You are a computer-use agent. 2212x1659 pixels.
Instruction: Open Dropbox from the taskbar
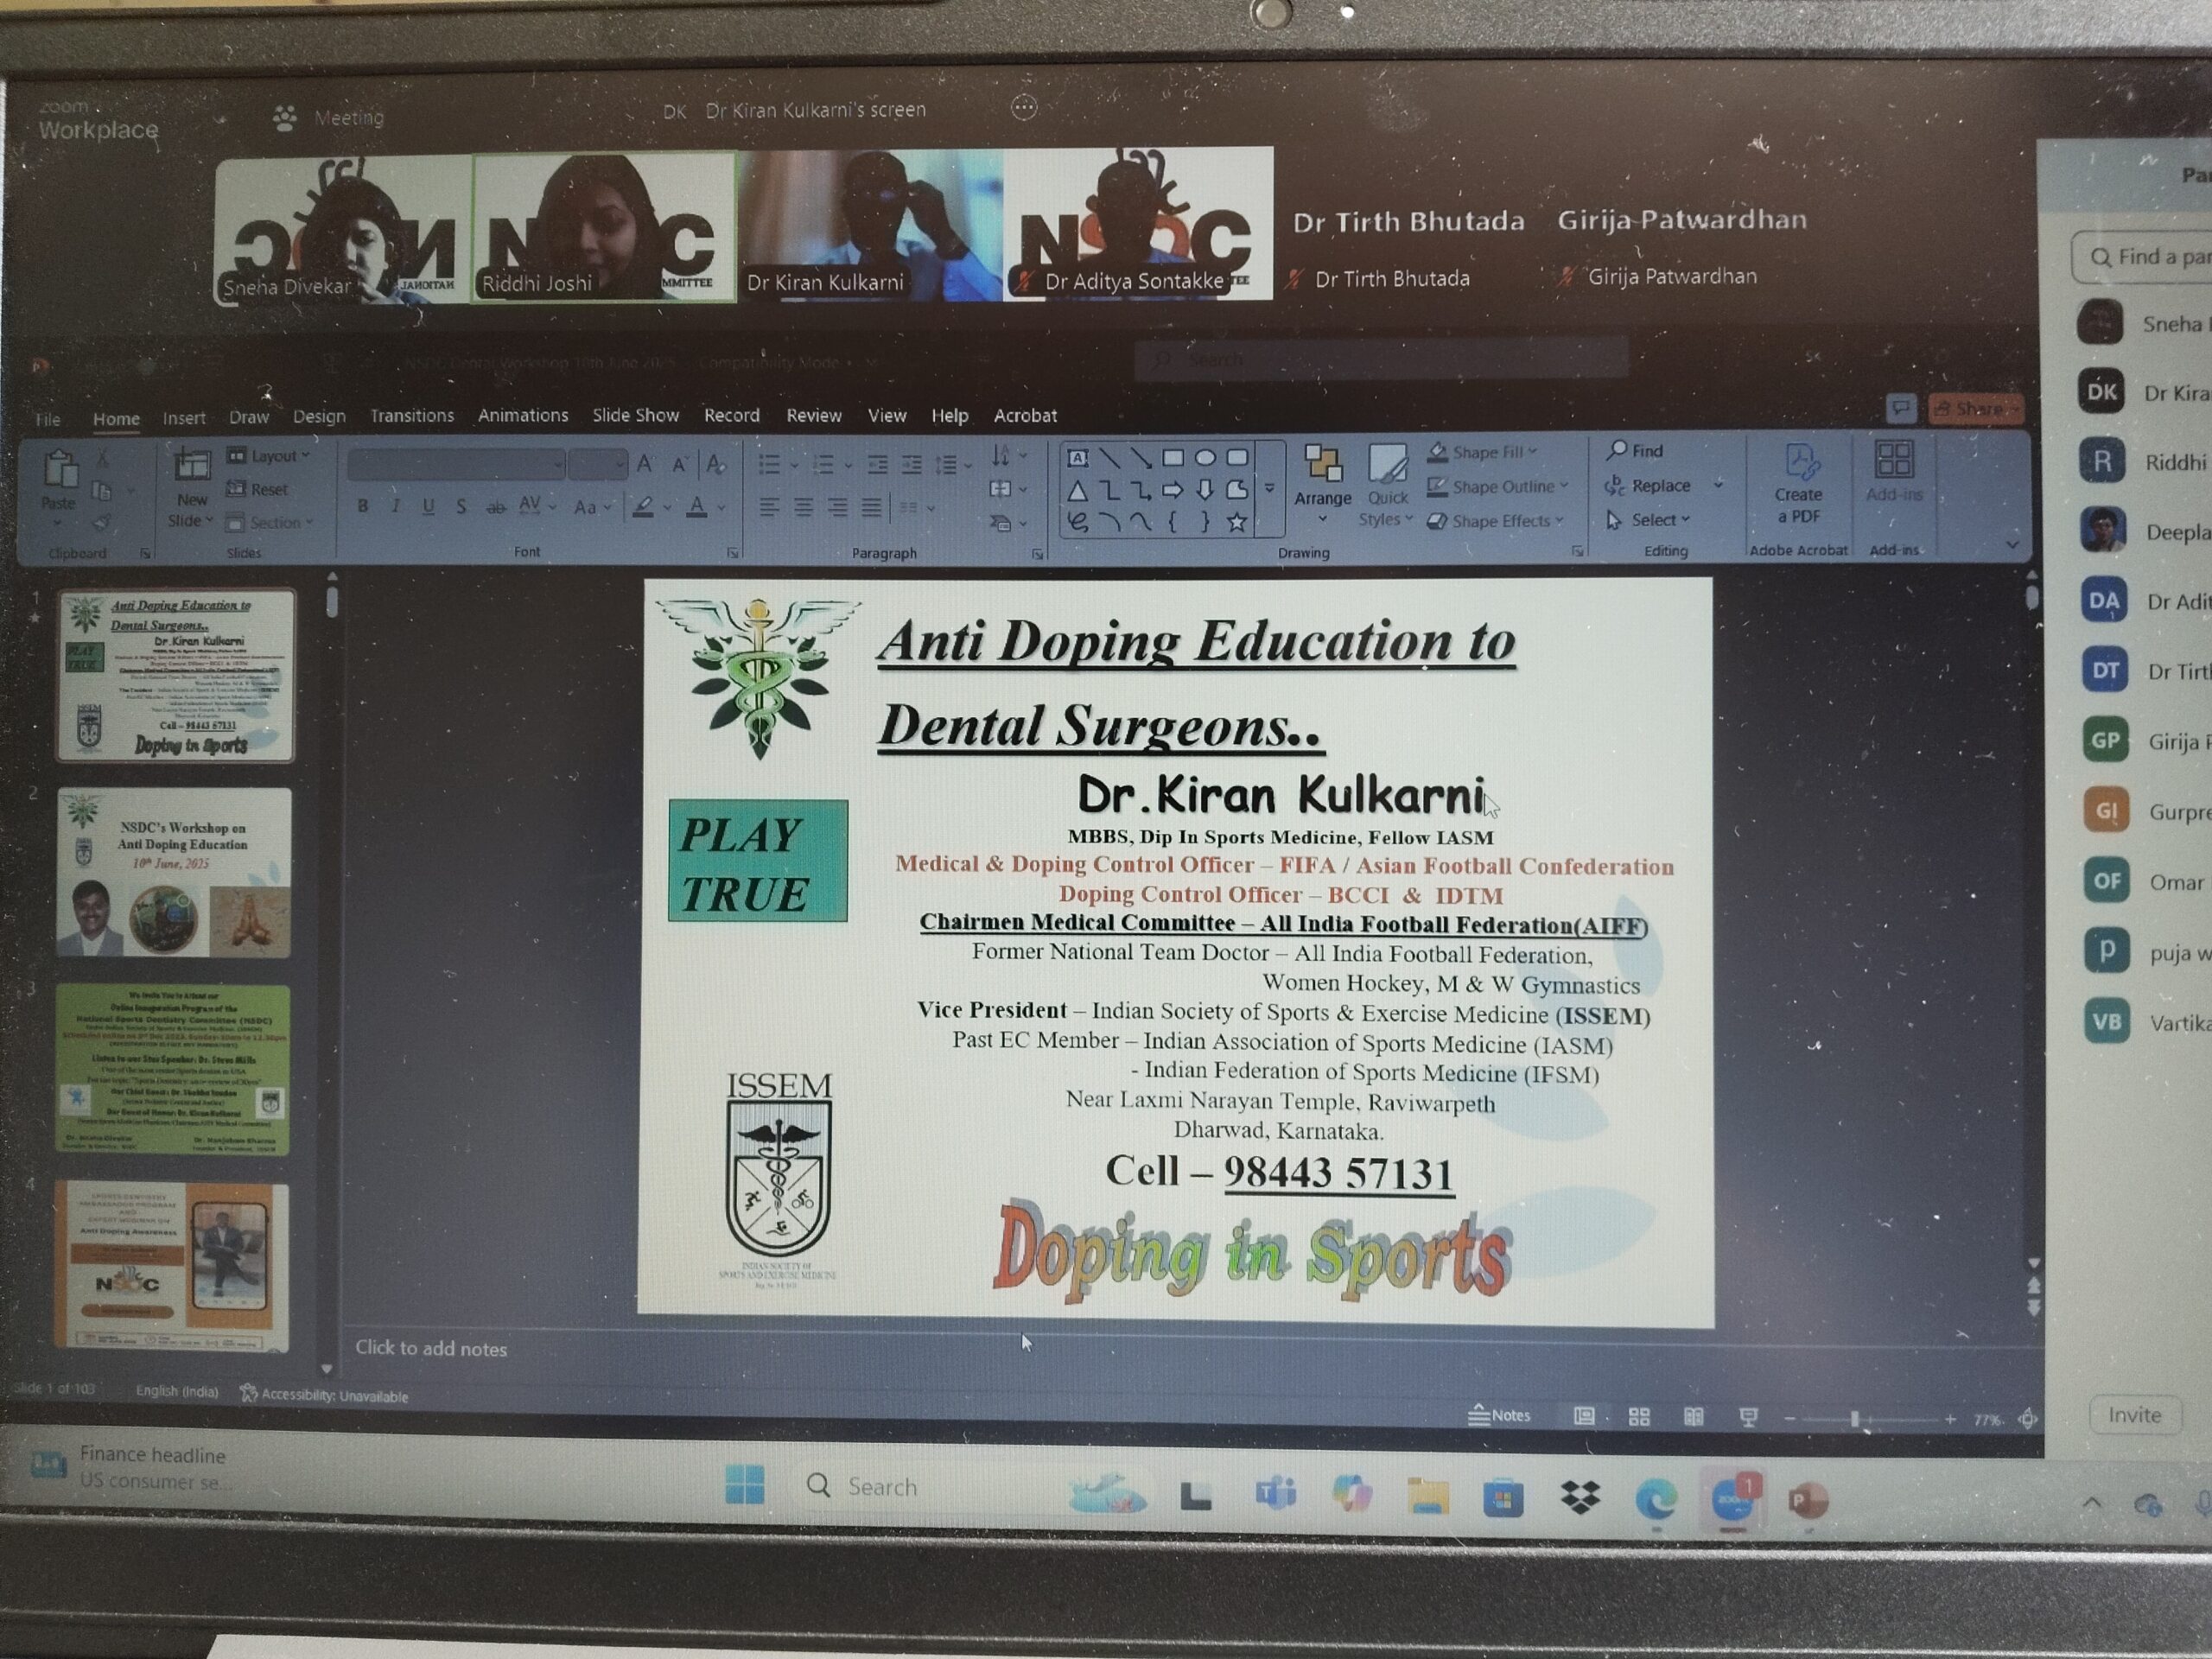1580,1497
